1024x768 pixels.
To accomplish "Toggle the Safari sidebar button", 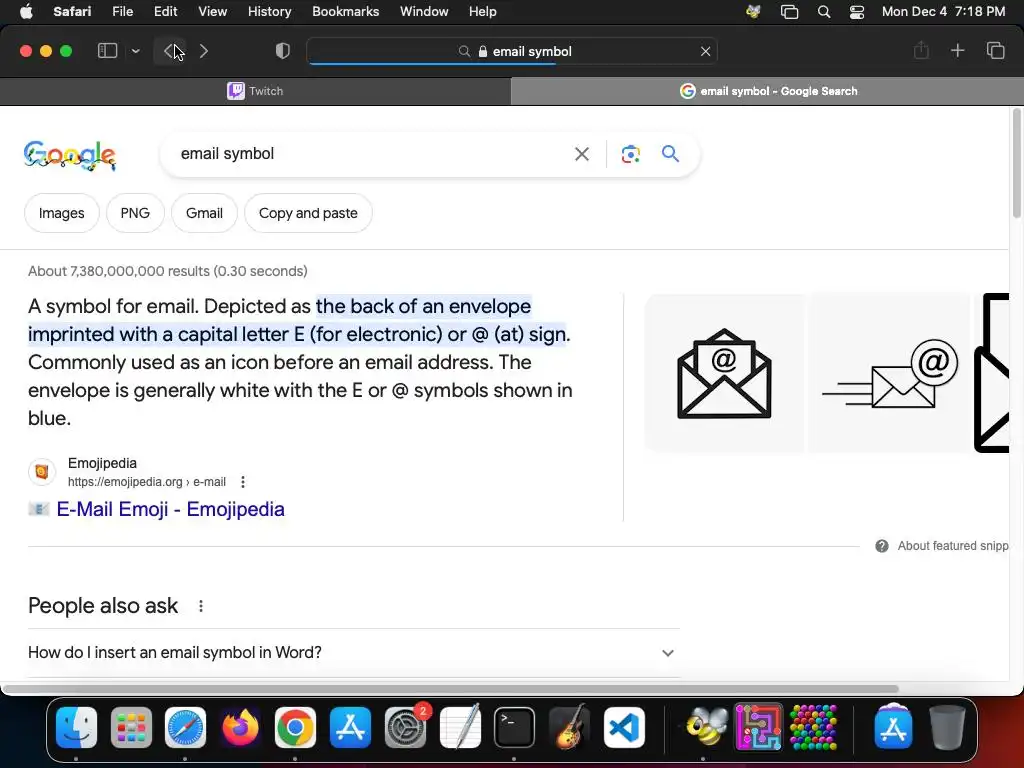I will 107,51.
